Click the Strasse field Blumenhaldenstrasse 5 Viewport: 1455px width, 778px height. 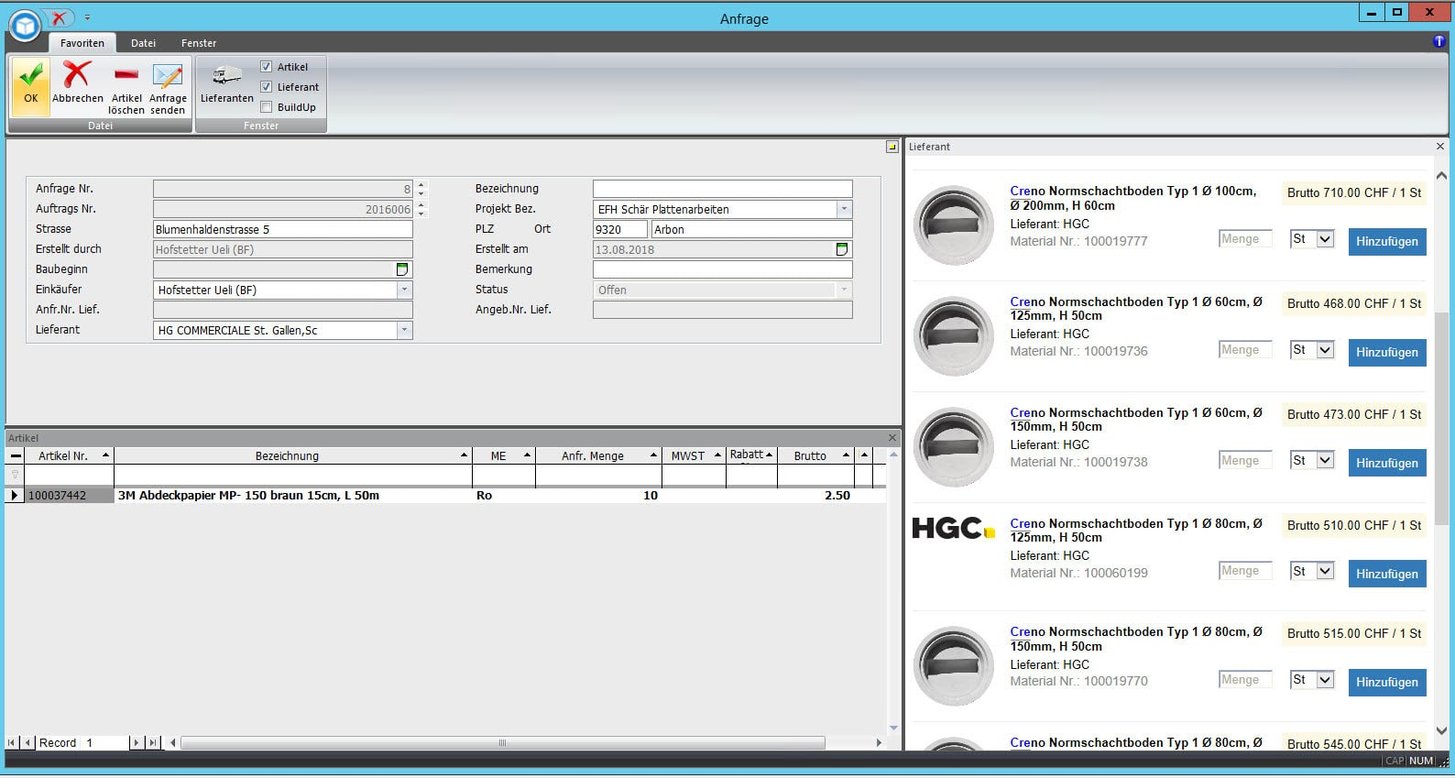tap(283, 230)
